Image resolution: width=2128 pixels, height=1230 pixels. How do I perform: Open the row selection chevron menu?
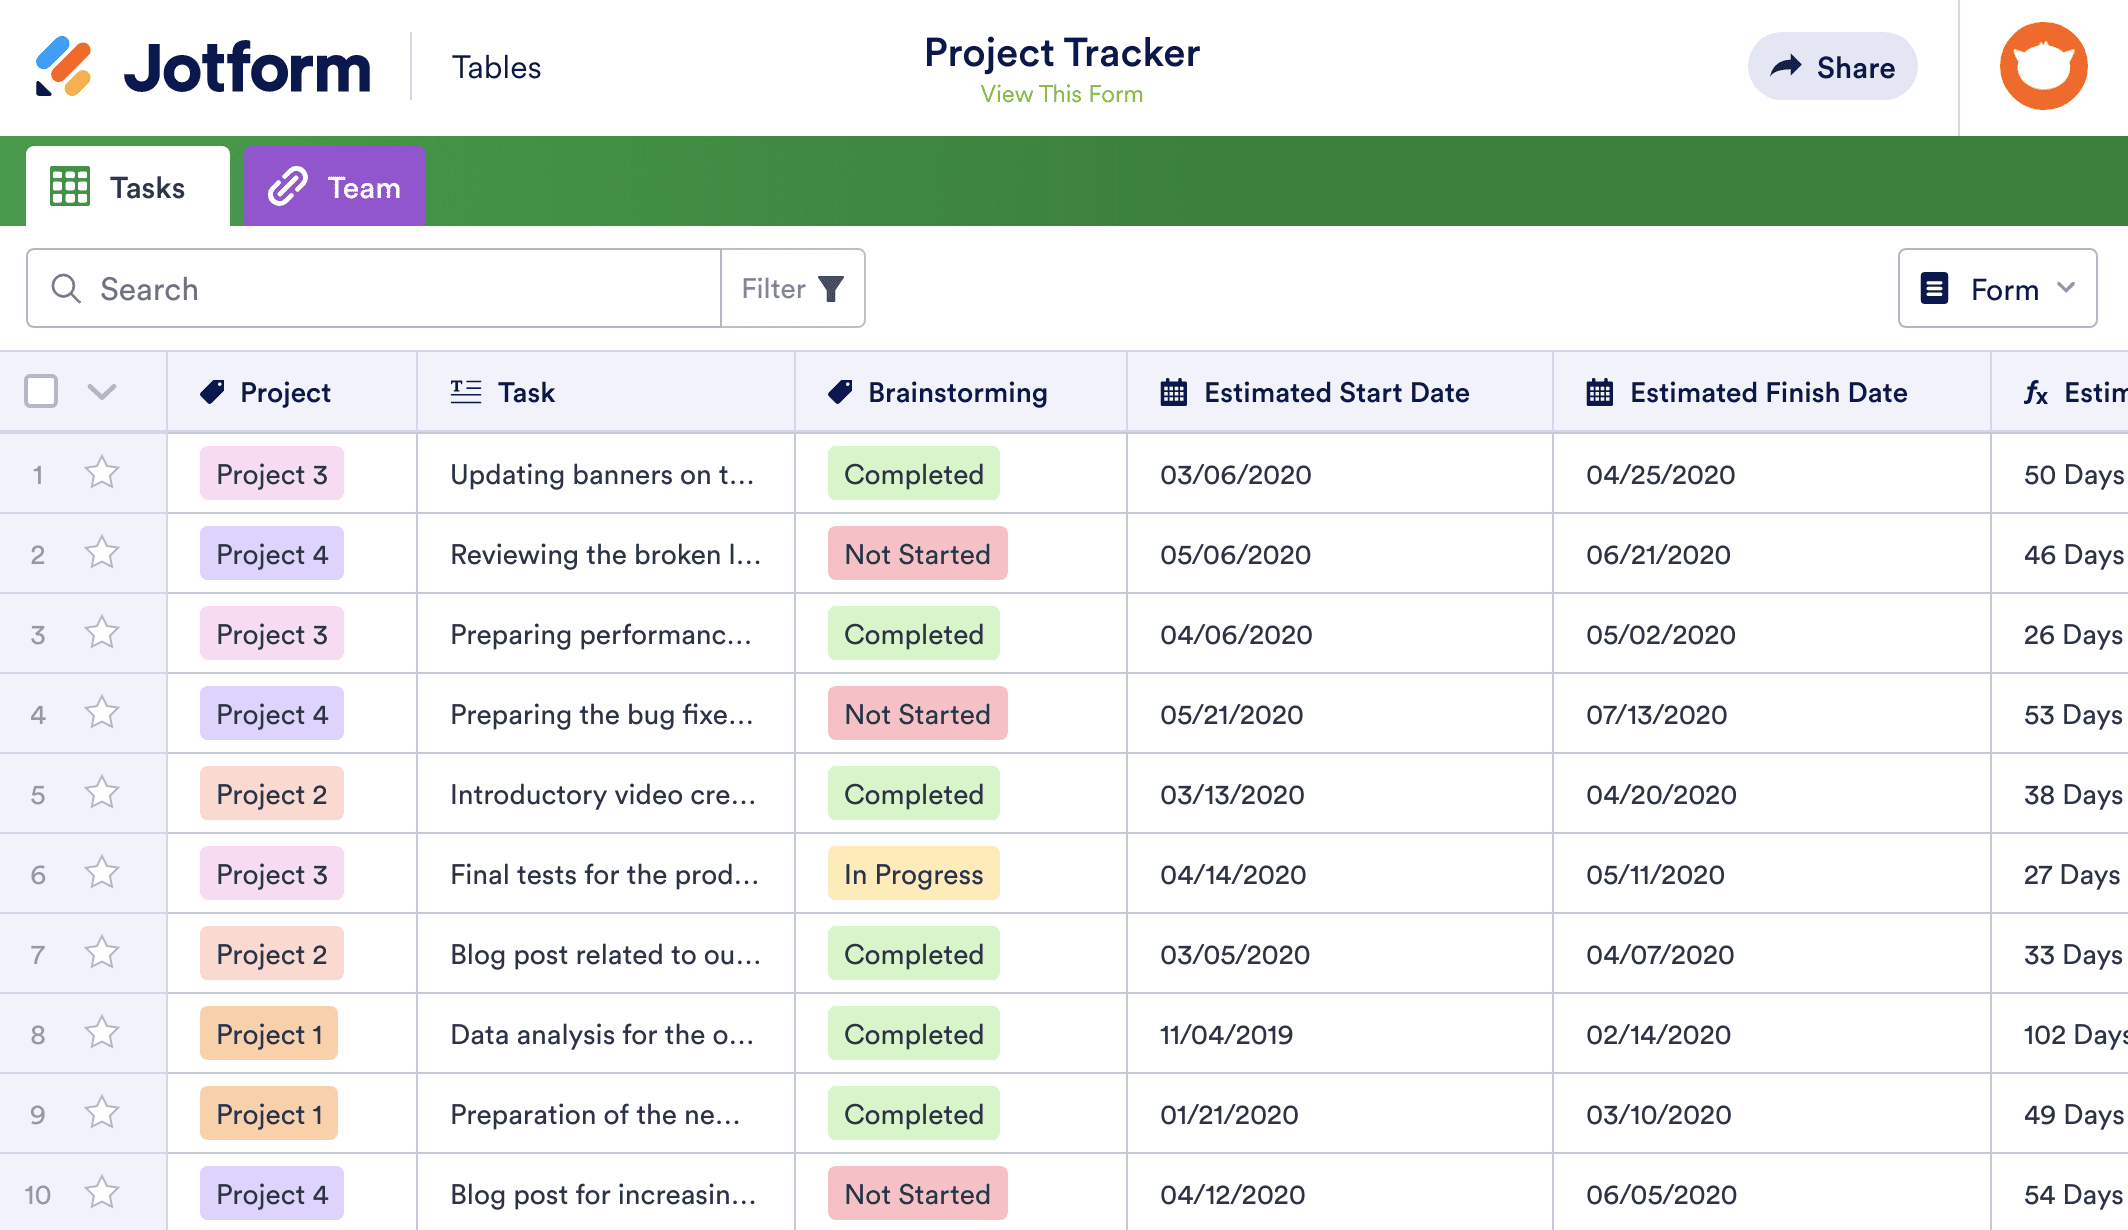[102, 392]
